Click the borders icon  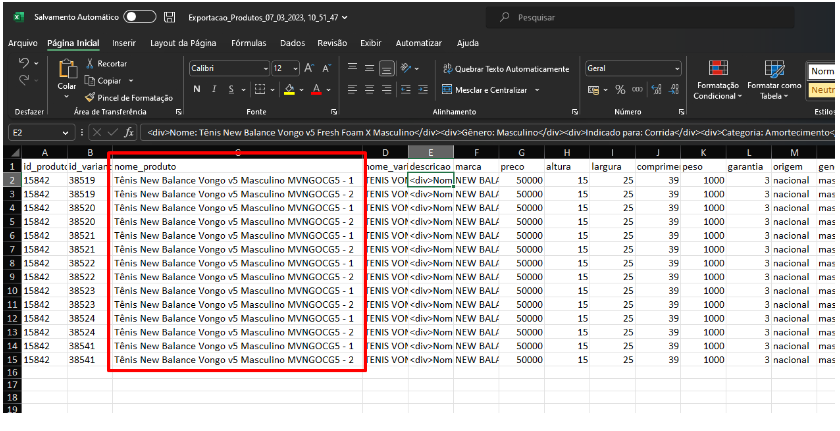pos(259,89)
